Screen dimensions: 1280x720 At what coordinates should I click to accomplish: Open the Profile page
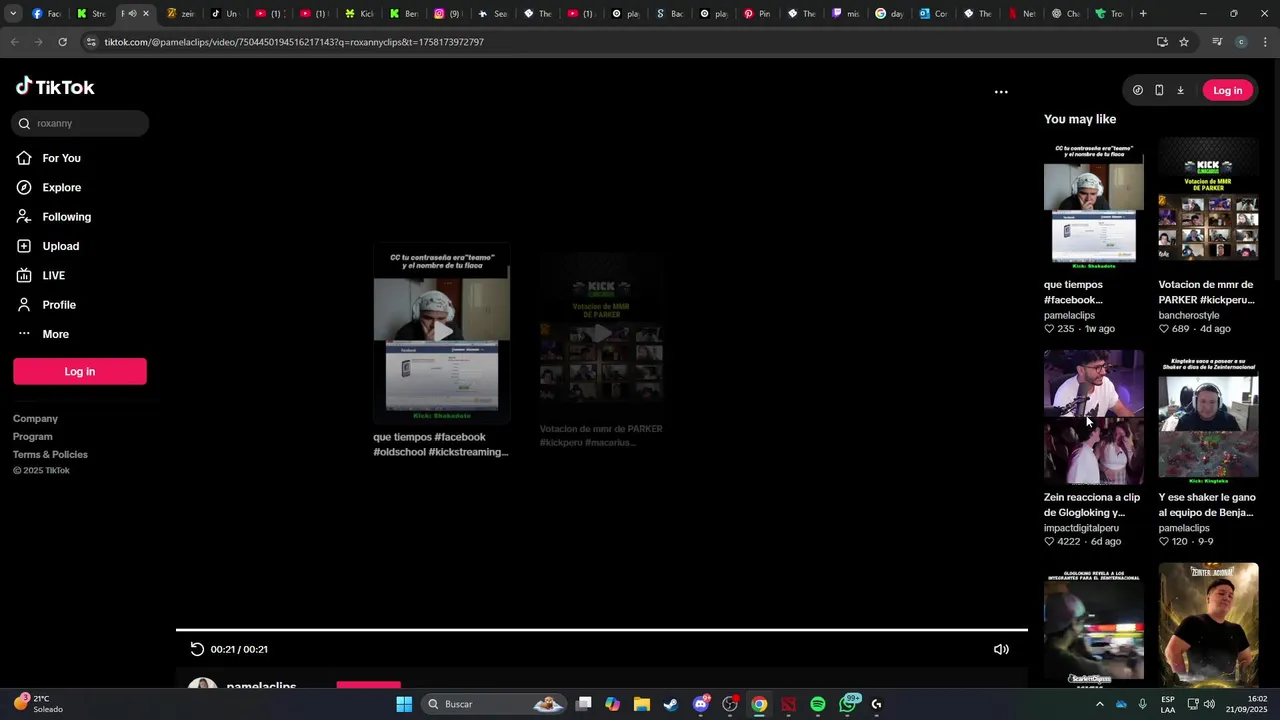coord(59,305)
